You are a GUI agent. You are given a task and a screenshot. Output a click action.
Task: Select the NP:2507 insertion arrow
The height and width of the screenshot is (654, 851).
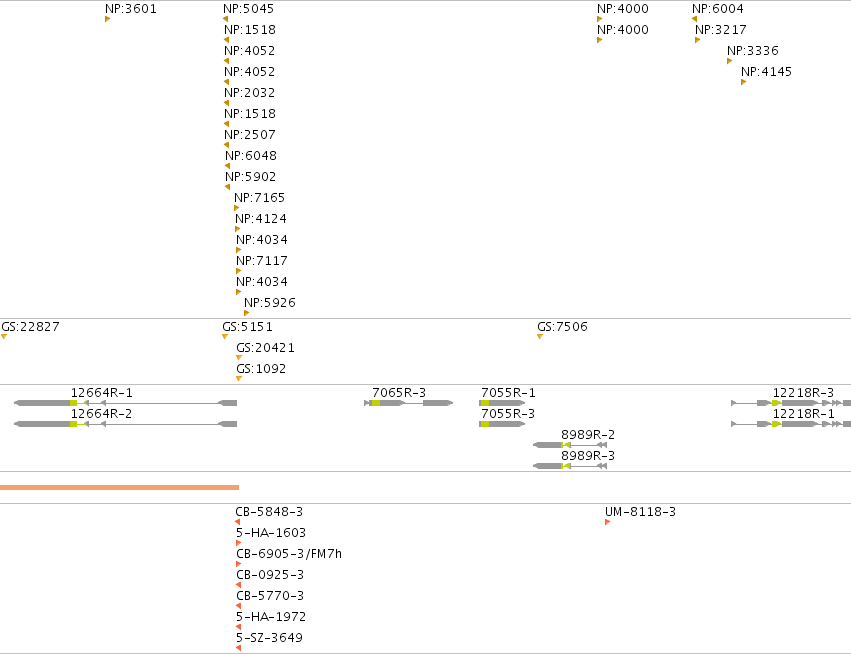(226, 145)
